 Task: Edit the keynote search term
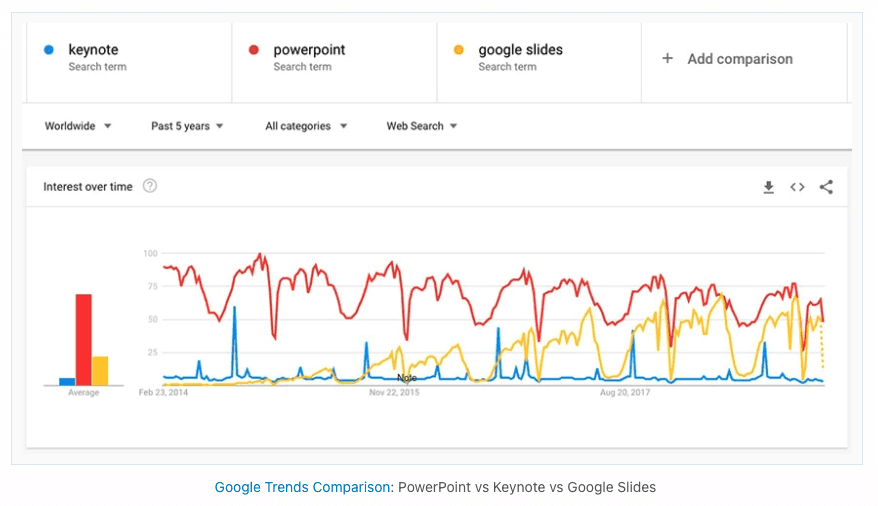(93, 50)
